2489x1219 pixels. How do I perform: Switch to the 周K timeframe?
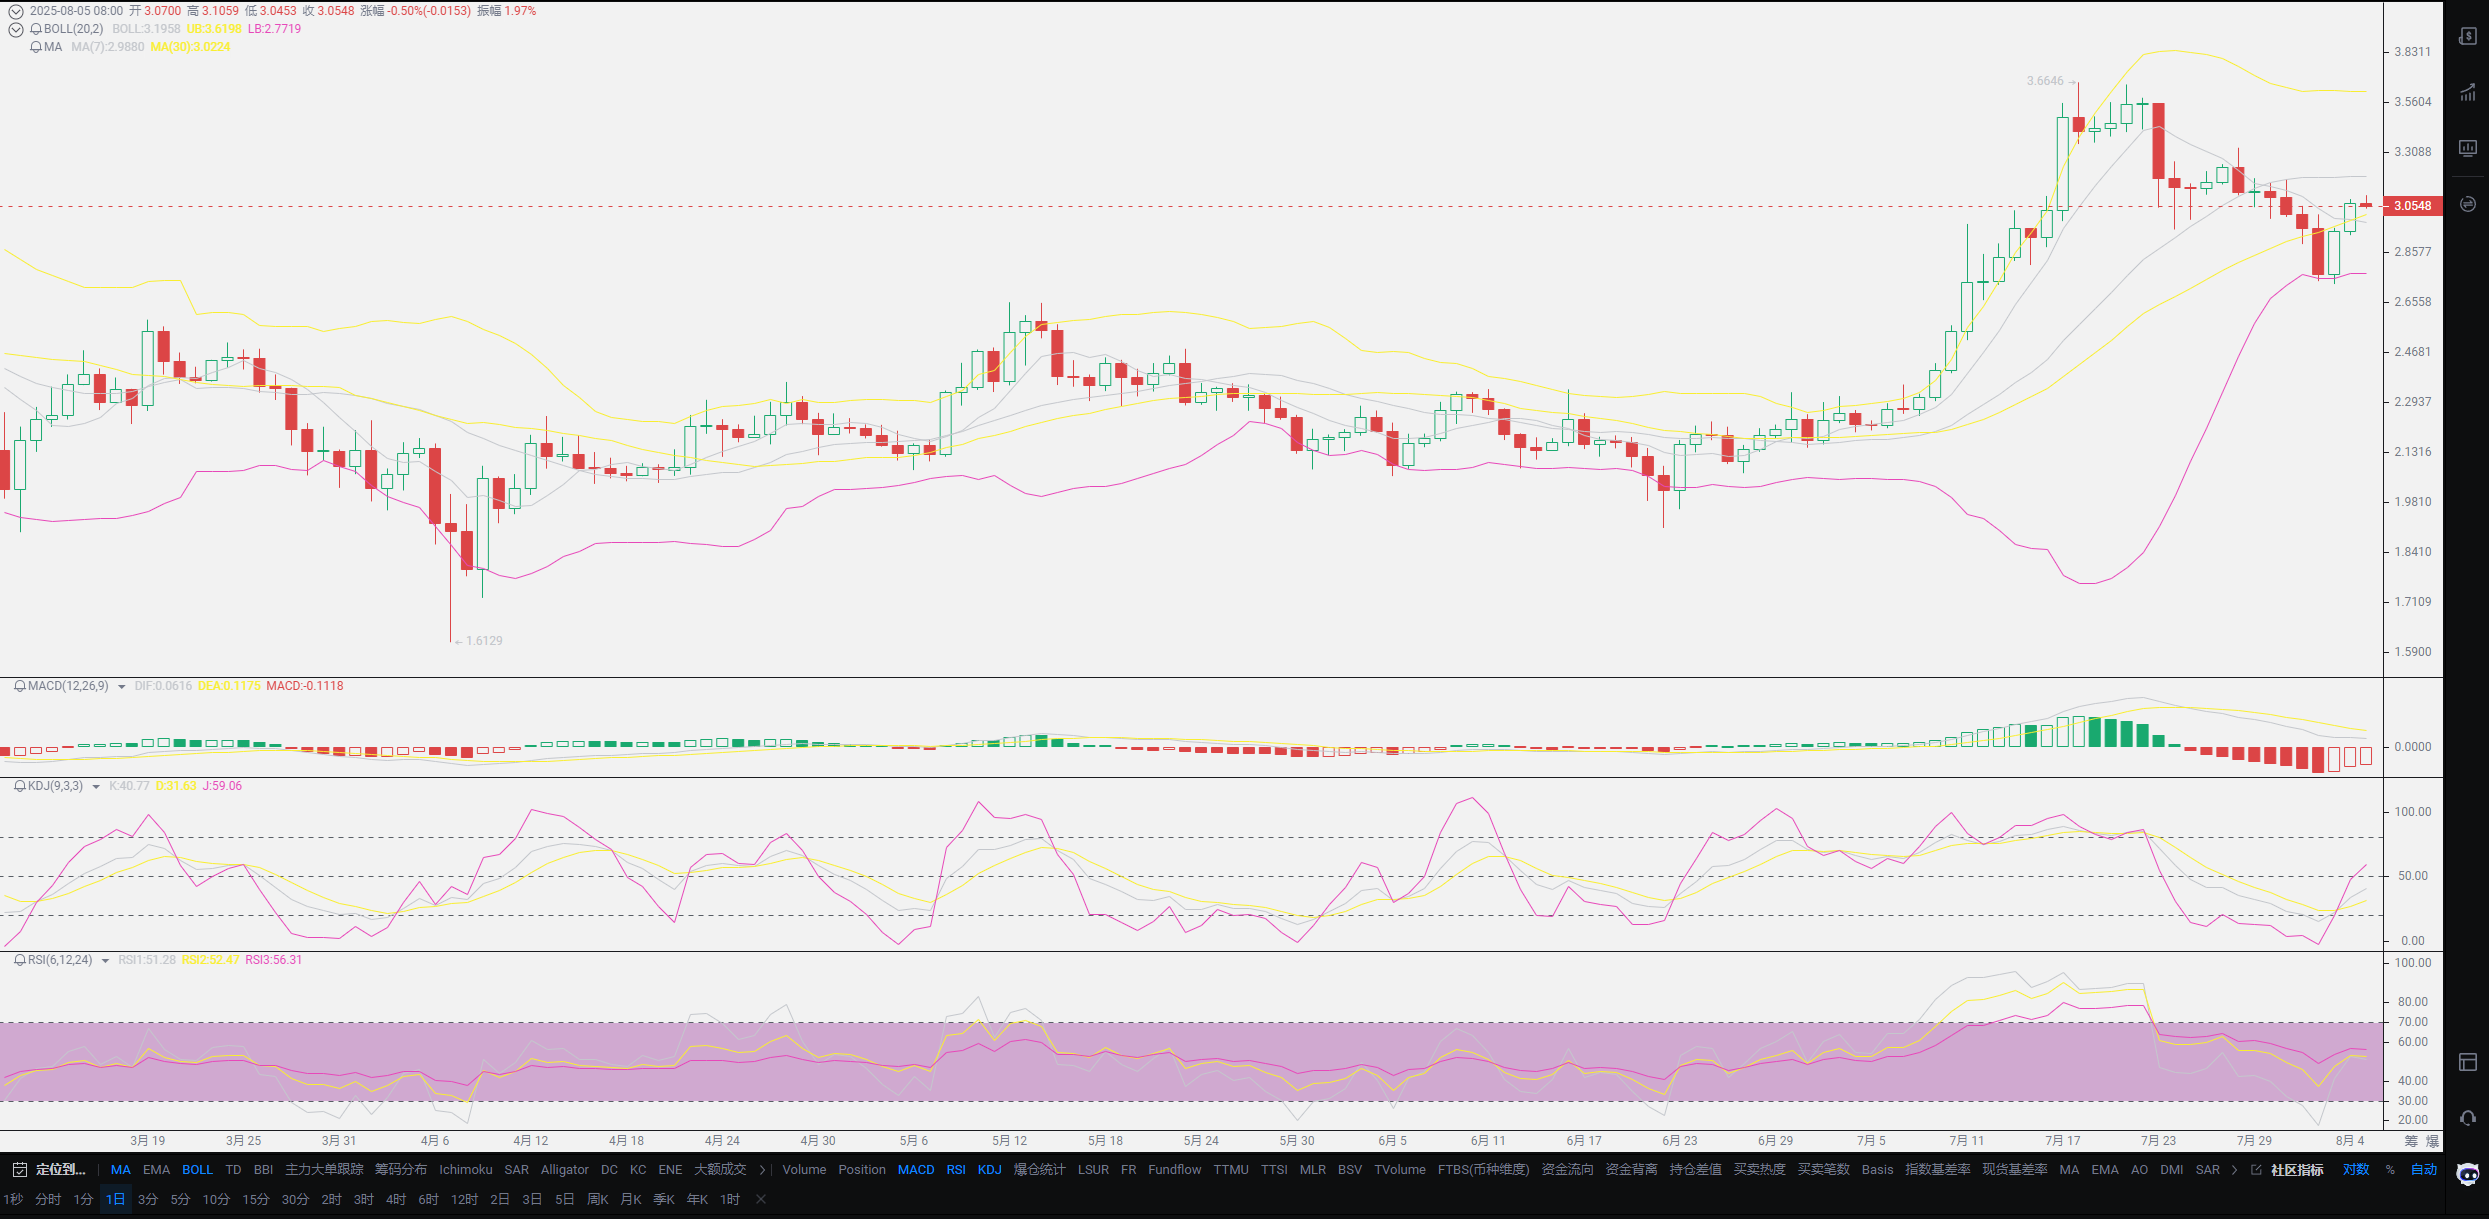click(x=598, y=1199)
